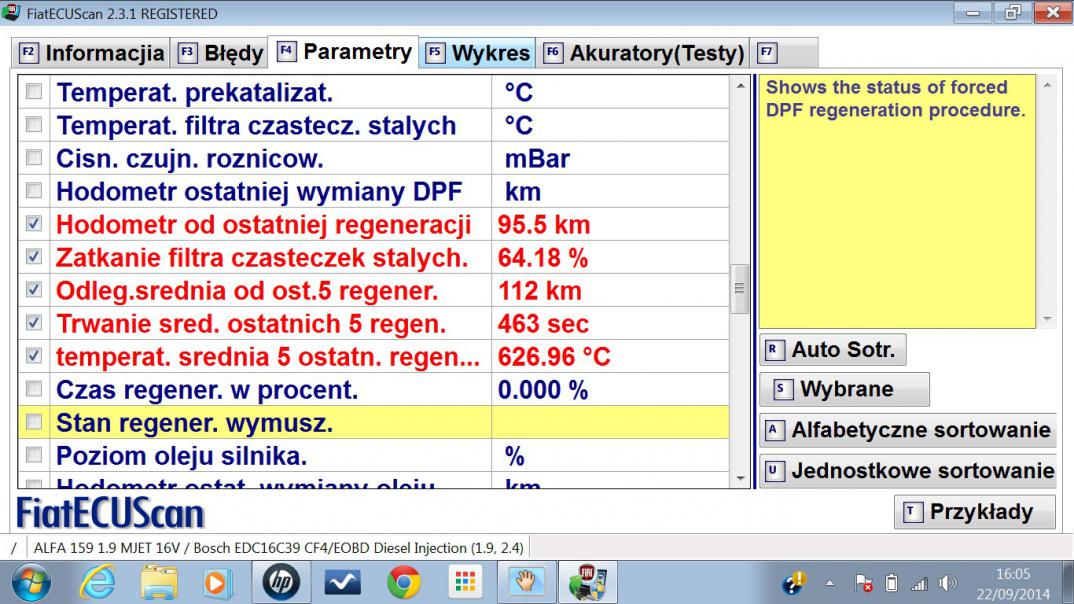Apply Jednostkowe sortowanie button

pos(908,471)
